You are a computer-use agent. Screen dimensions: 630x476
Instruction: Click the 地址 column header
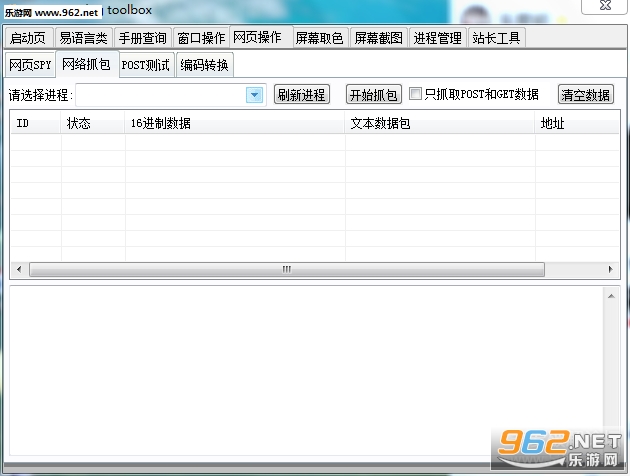577,123
